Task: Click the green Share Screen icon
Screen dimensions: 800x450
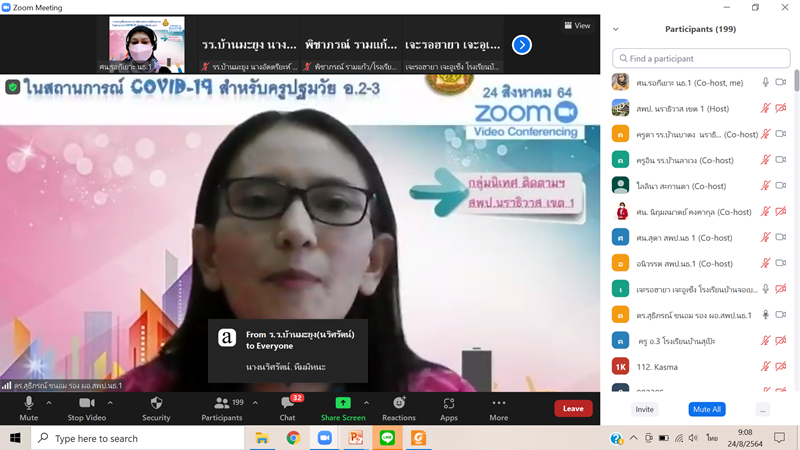Action: pyautogui.click(x=343, y=403)
